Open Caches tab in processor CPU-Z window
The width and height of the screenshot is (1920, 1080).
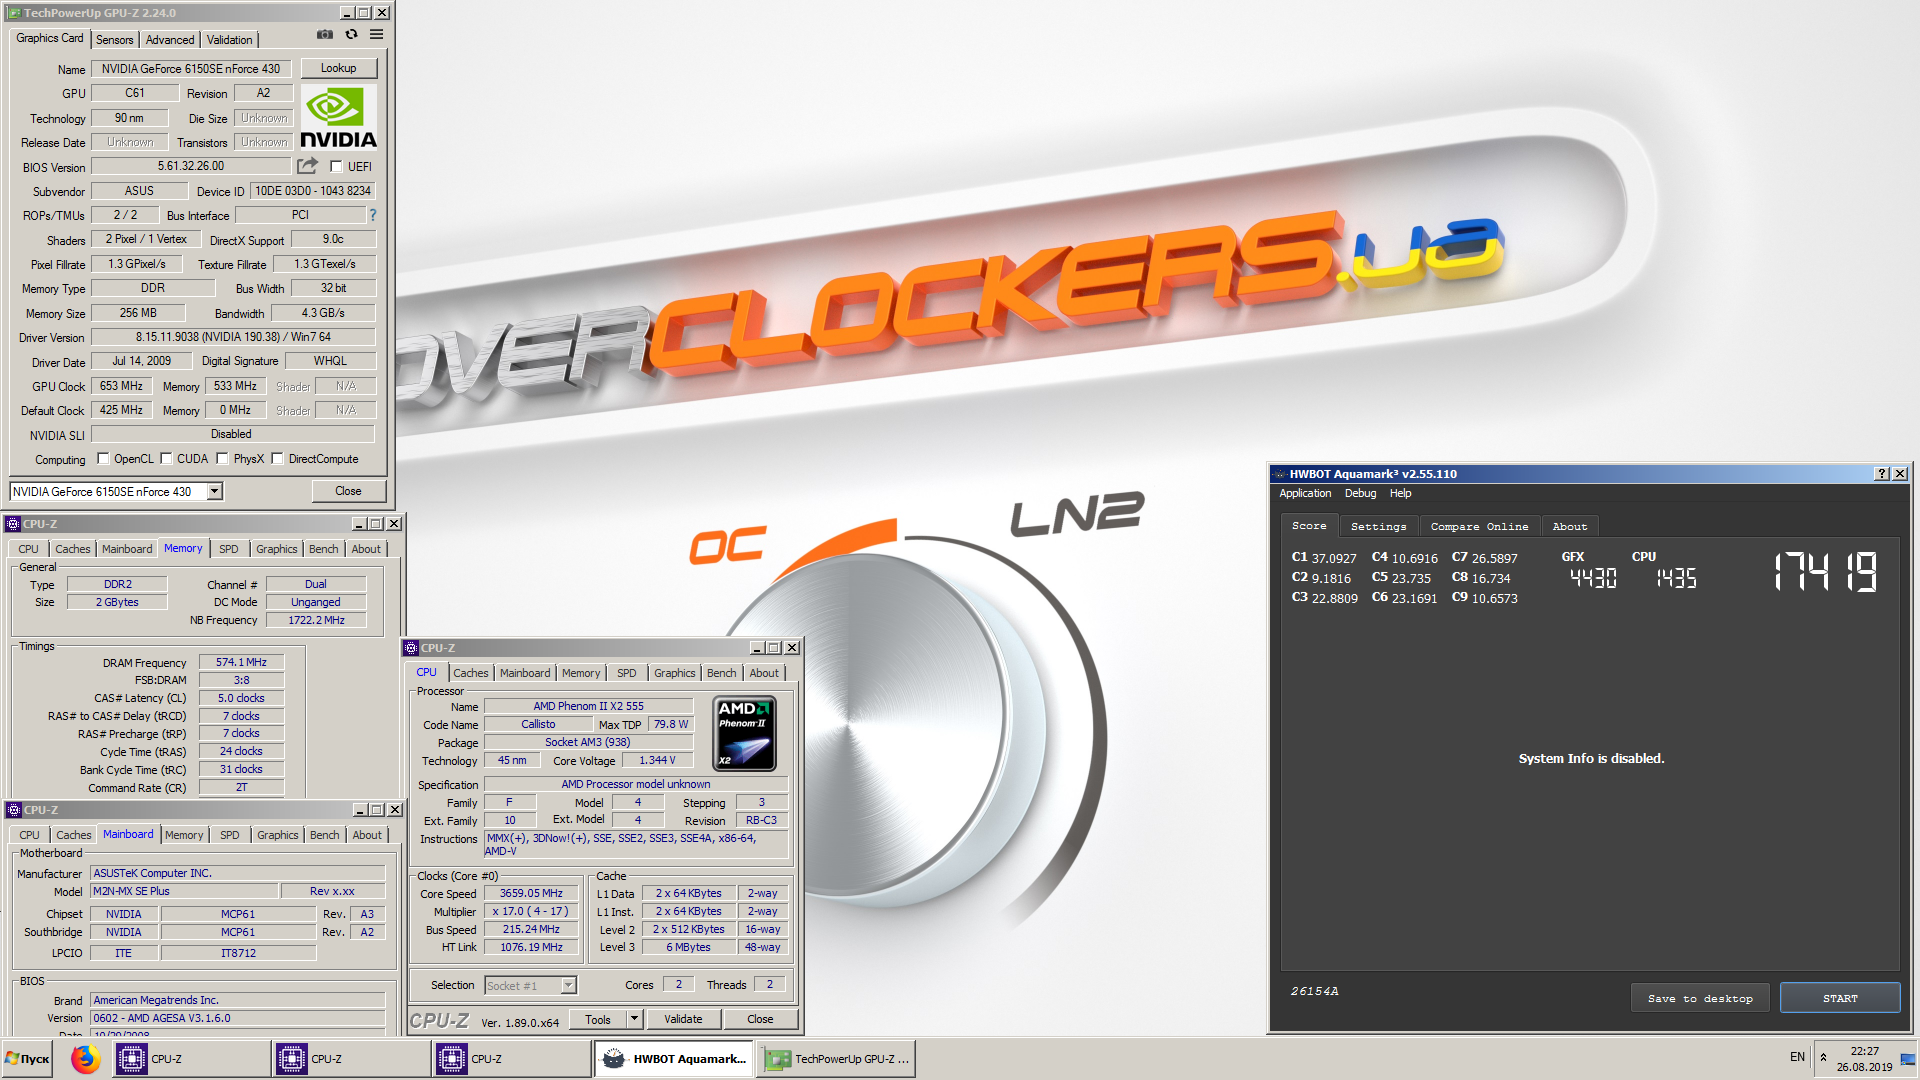point(471,673)
